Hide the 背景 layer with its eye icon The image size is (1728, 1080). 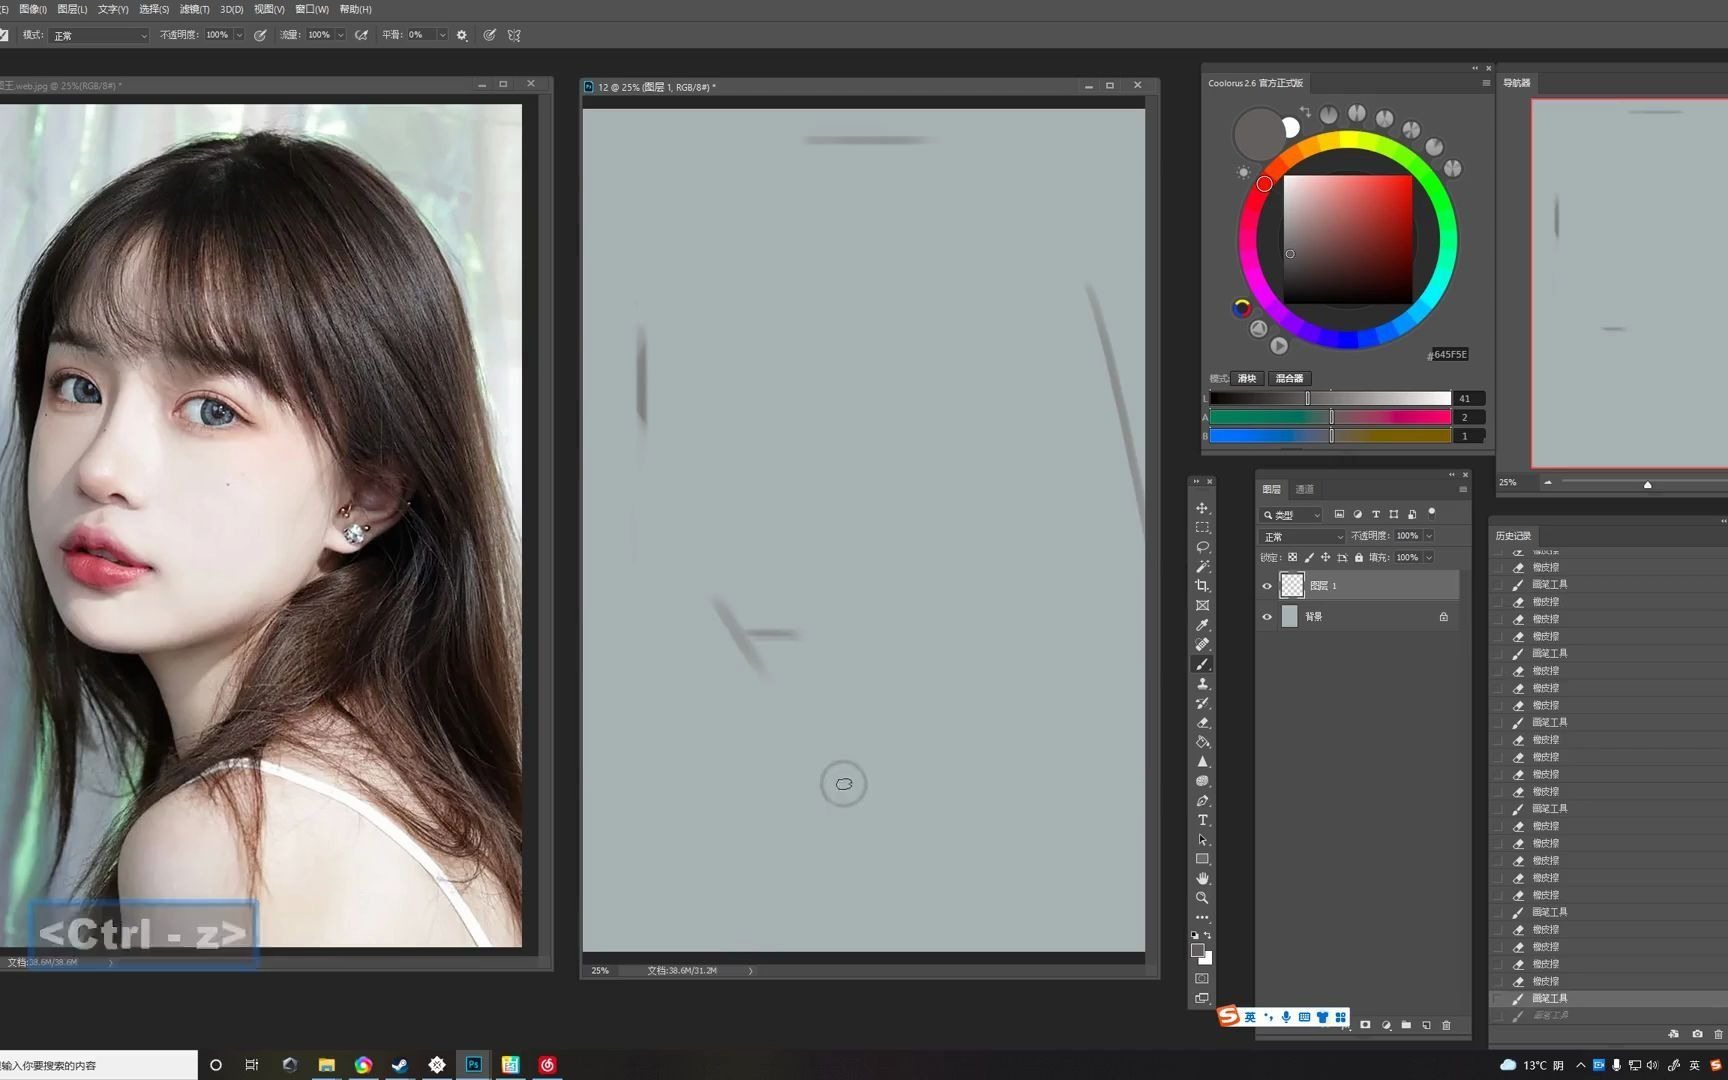[x=1267, y=617]
